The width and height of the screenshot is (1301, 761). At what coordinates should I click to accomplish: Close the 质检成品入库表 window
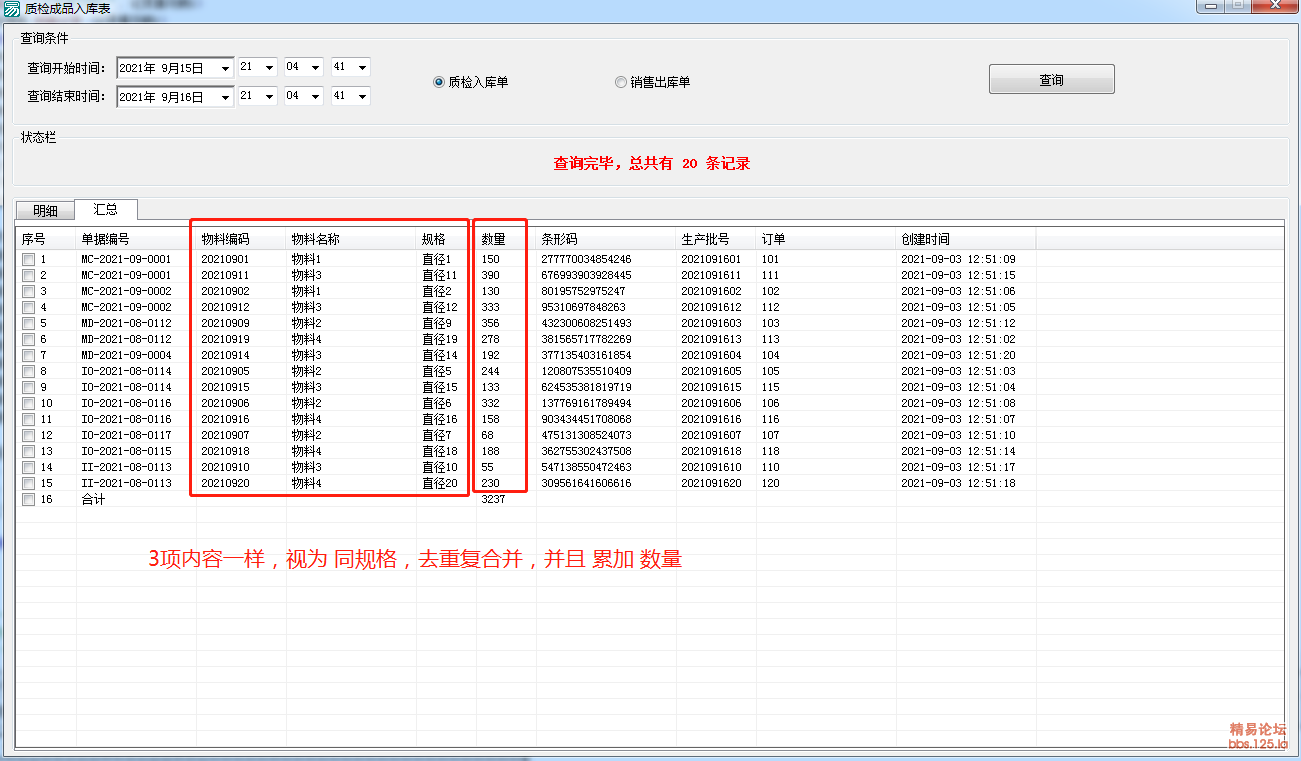point(1273,6)
